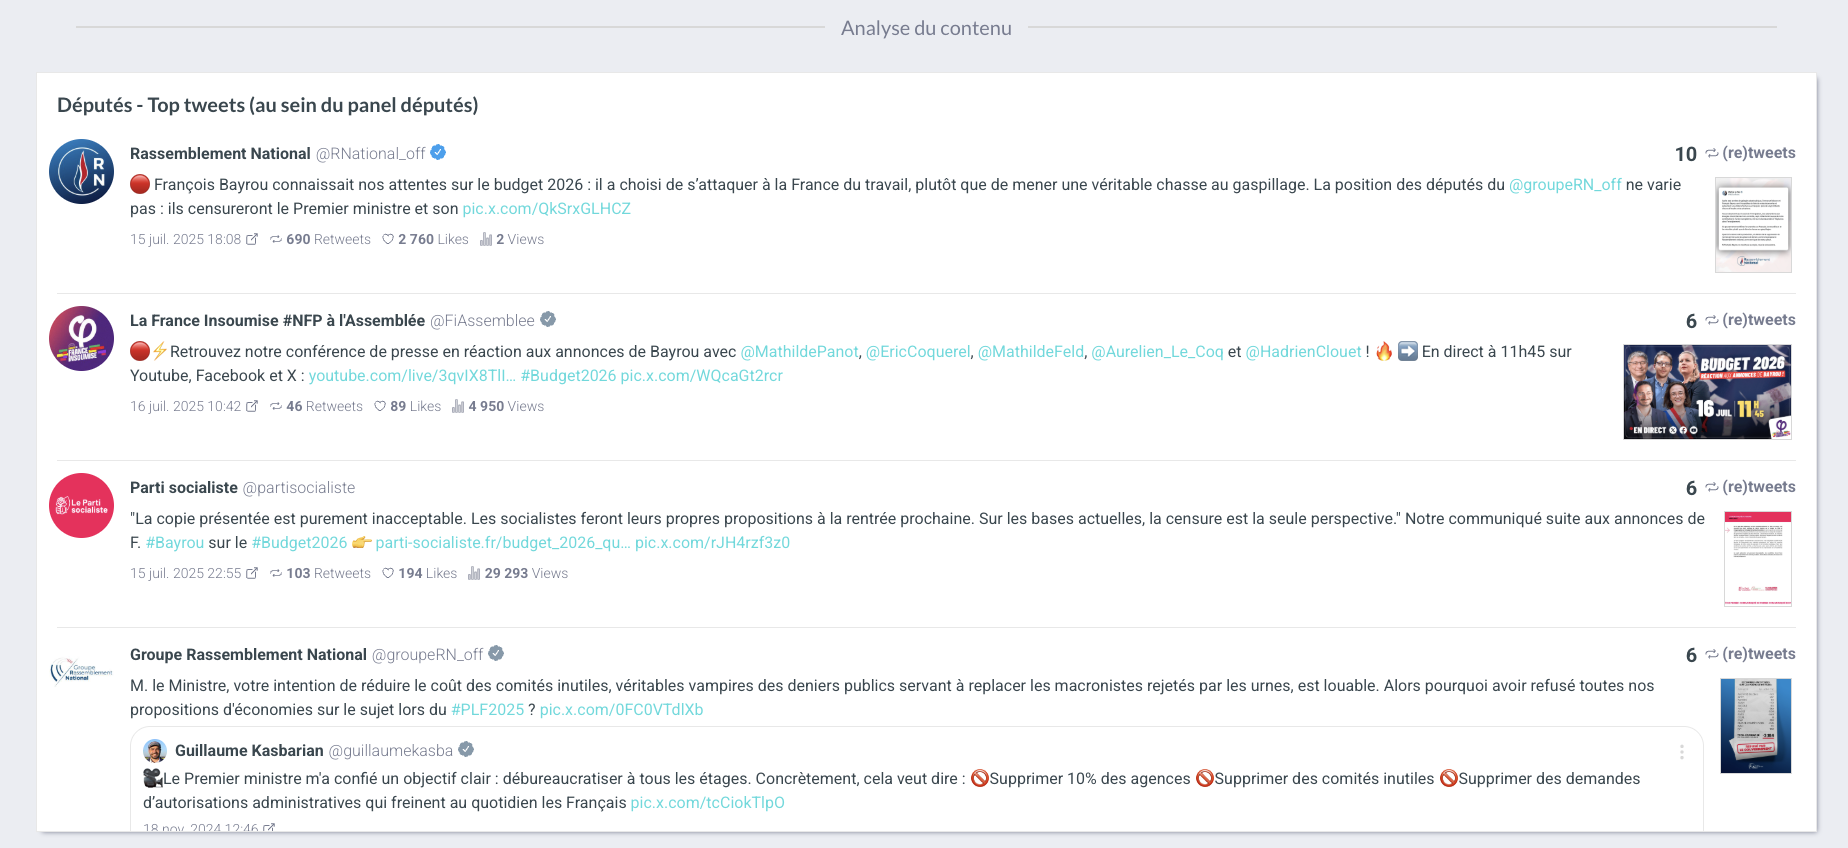This screenshot has height=848, width=1848.
Task: Click heart icon next to 2 760 Likes
Action: point(388,239)
